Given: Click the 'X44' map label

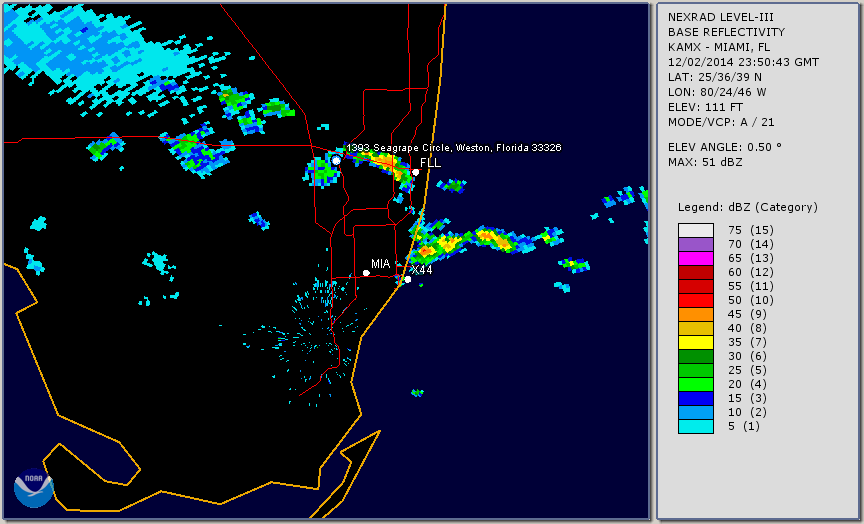Looking at the screenshot, I should (x=422, y=269).
